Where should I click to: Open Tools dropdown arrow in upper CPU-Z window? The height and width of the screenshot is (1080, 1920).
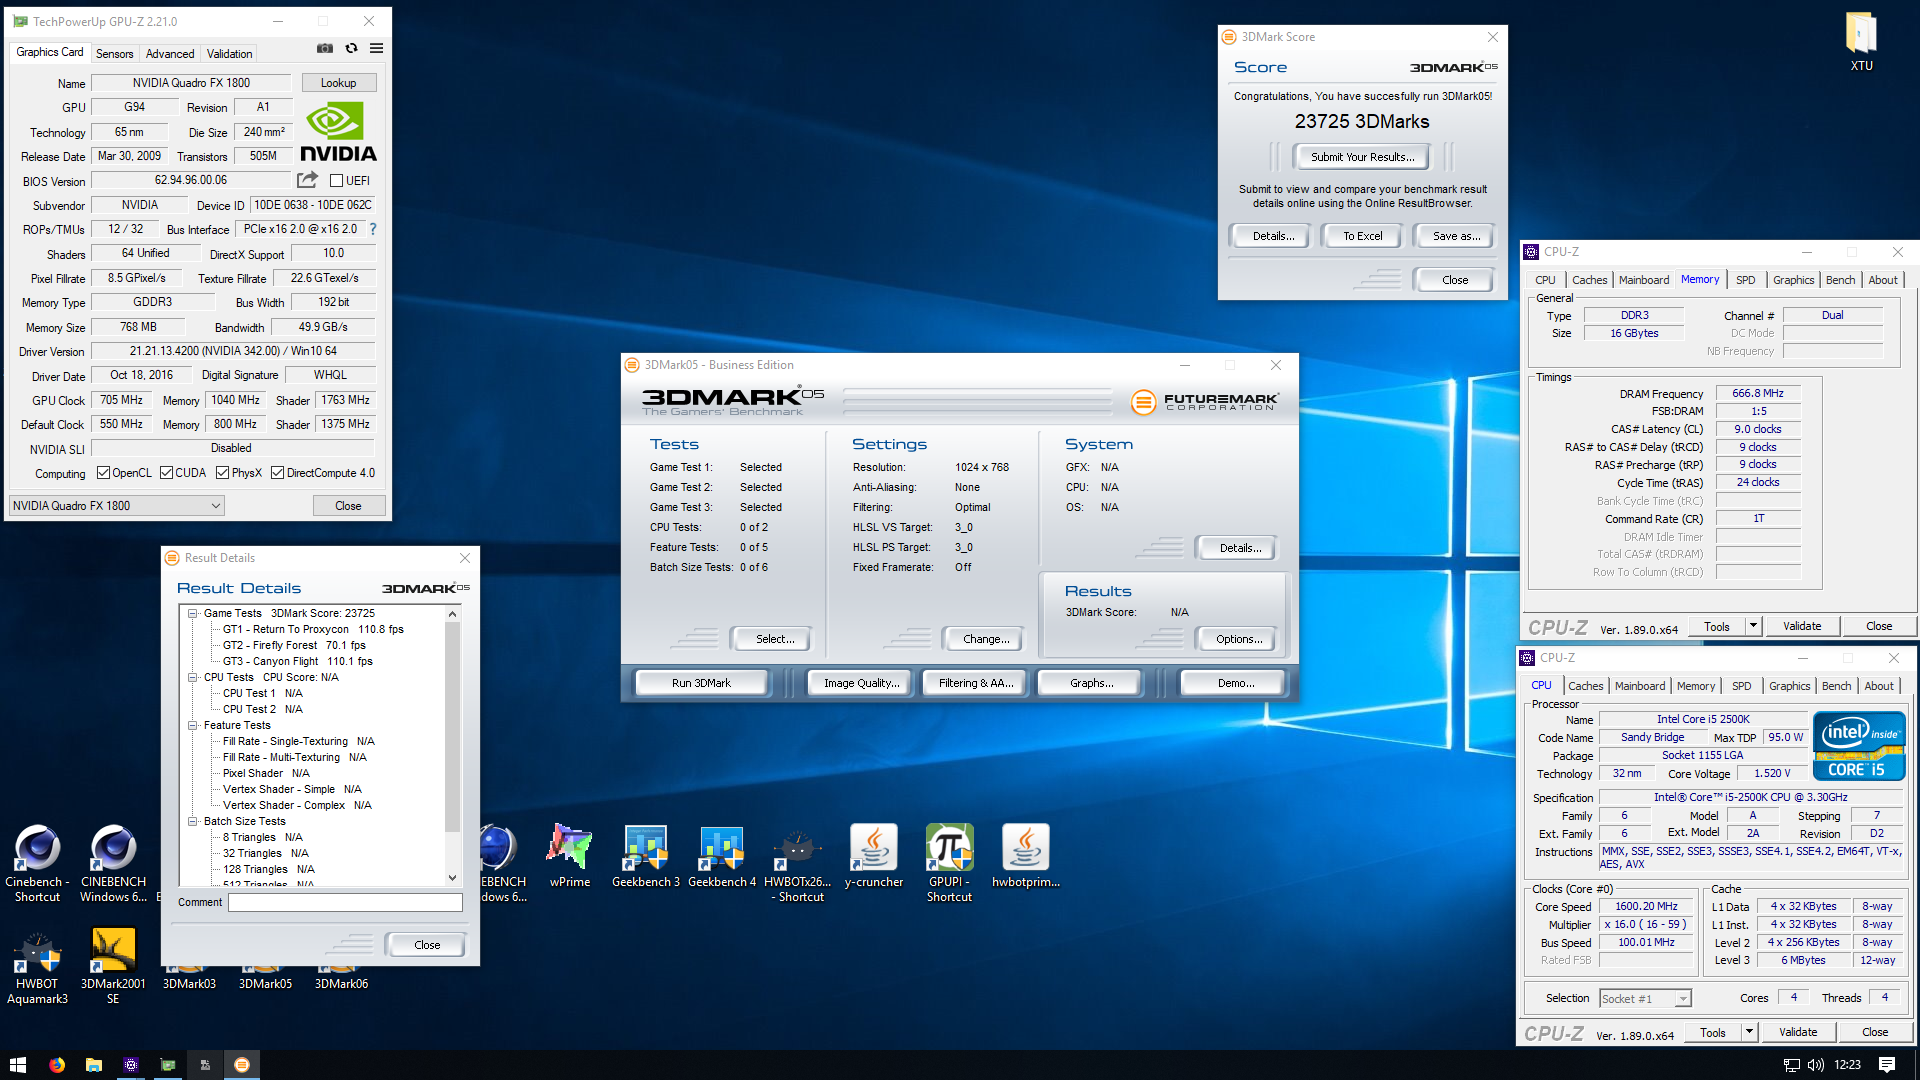tap(1753, 626)
